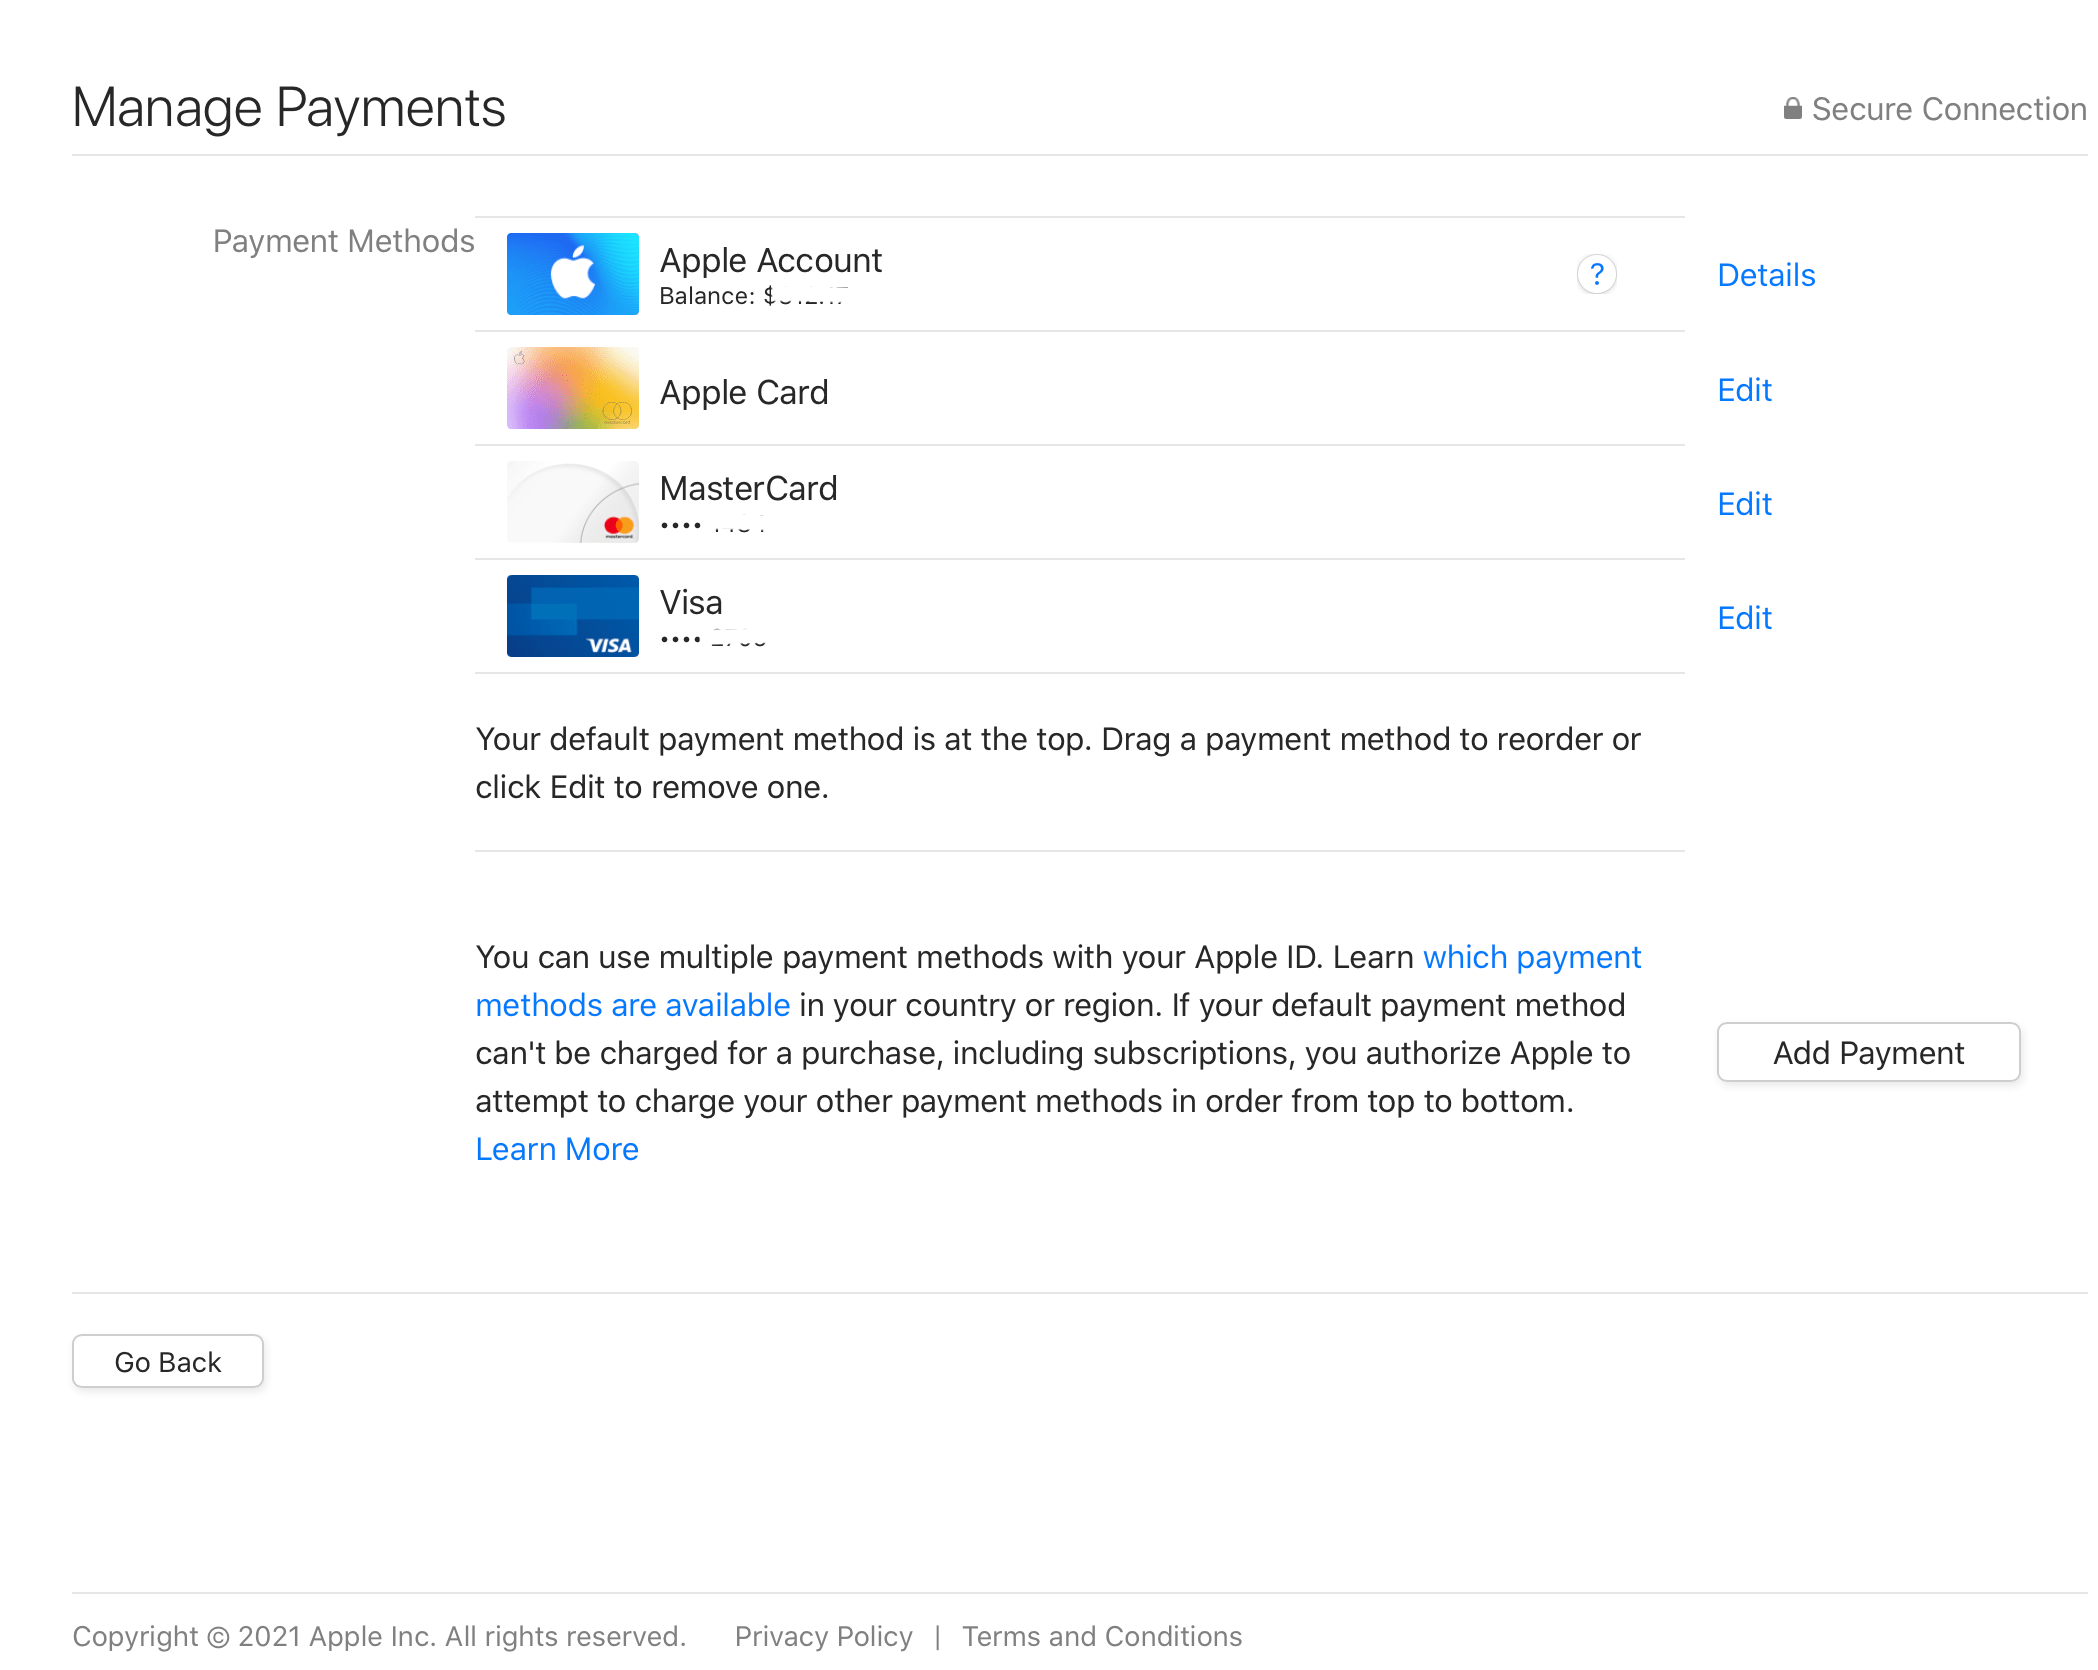Image resolution: width=2098 pixels, height=1670 pixels.
Task: Click the blue Visa card image
Action: coord(572,616)
